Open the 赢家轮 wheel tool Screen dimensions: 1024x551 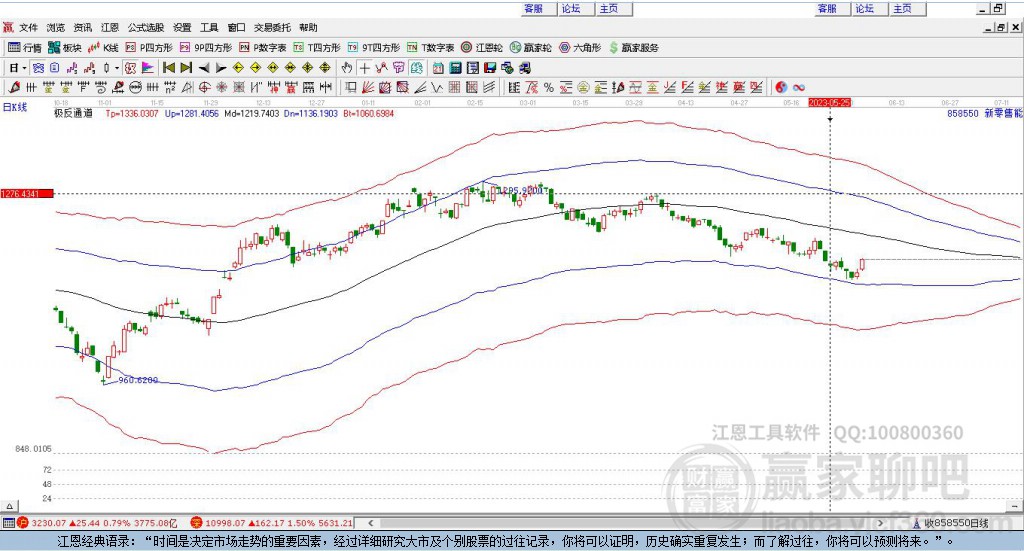coord(530,48)
